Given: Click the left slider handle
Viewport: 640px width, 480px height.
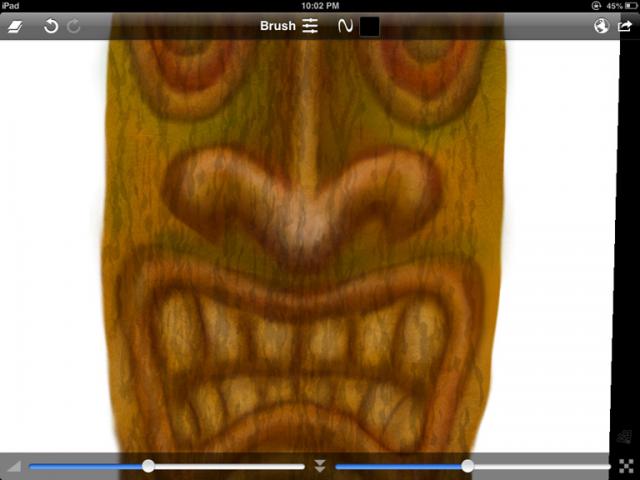Looking at the screenshot, I should (x=148, y=466).
